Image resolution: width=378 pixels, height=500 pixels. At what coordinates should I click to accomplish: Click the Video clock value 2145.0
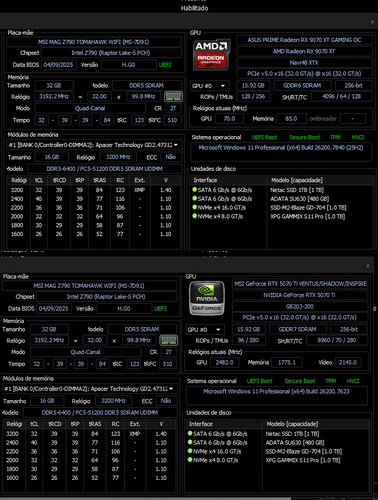point(348,362)
